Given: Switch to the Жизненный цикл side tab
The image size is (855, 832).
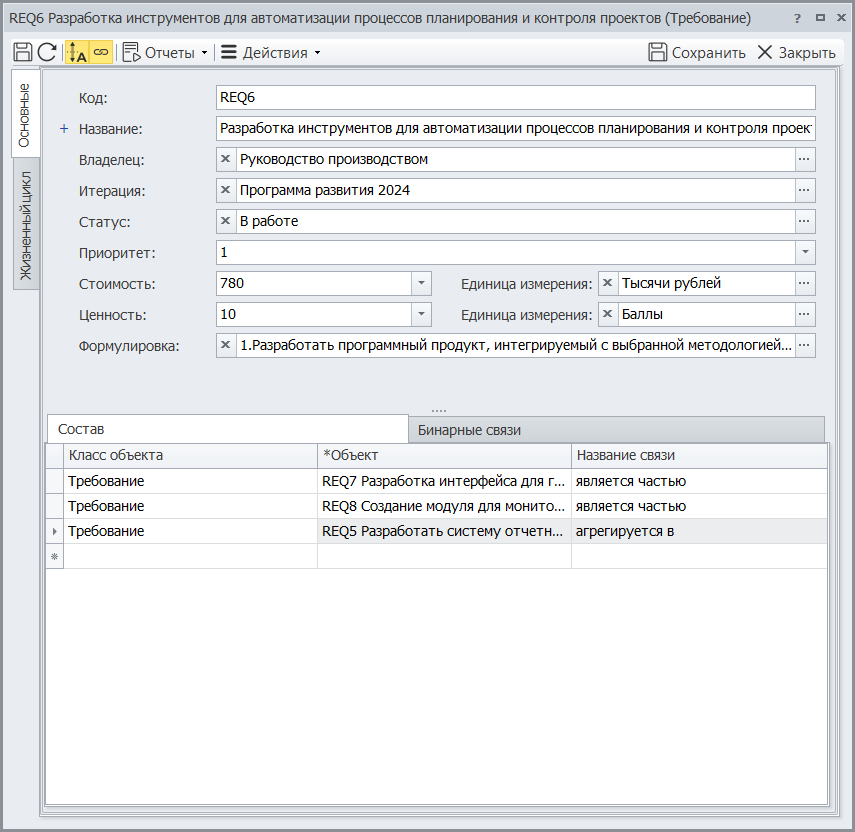Looking at the screenshot, I should [26, 225].
